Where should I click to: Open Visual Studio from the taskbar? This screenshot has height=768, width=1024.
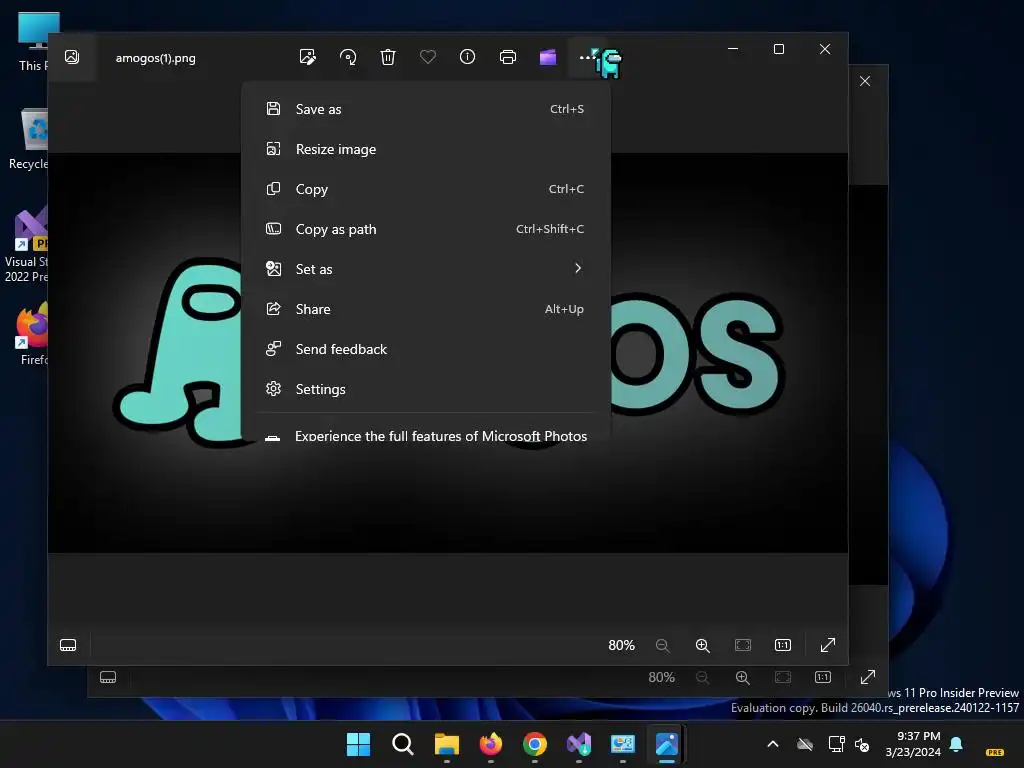579,744
